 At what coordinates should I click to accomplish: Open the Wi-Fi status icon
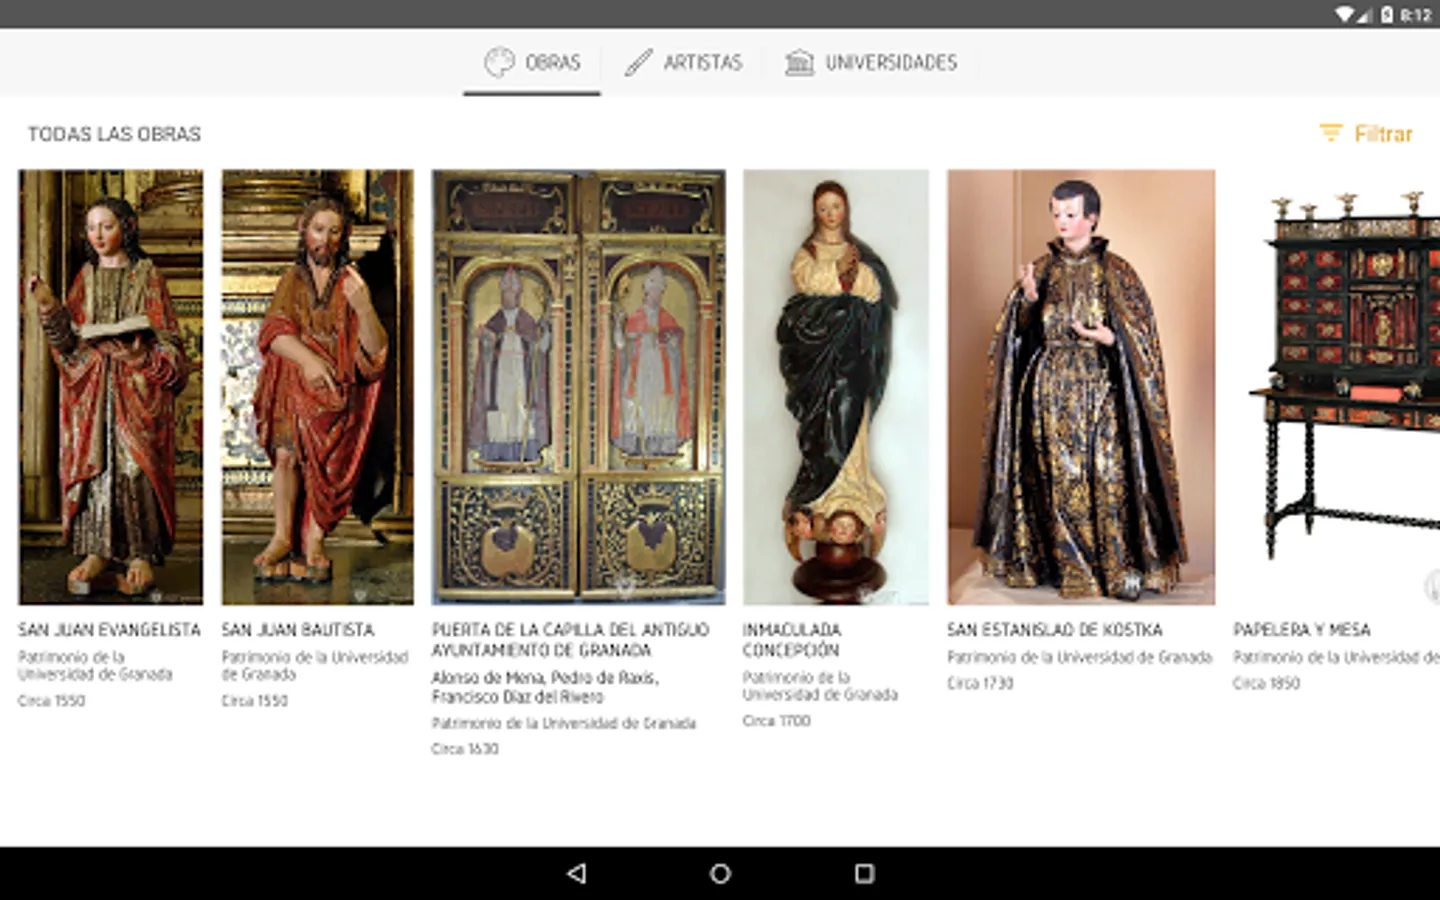click(x=1345, y=14)
